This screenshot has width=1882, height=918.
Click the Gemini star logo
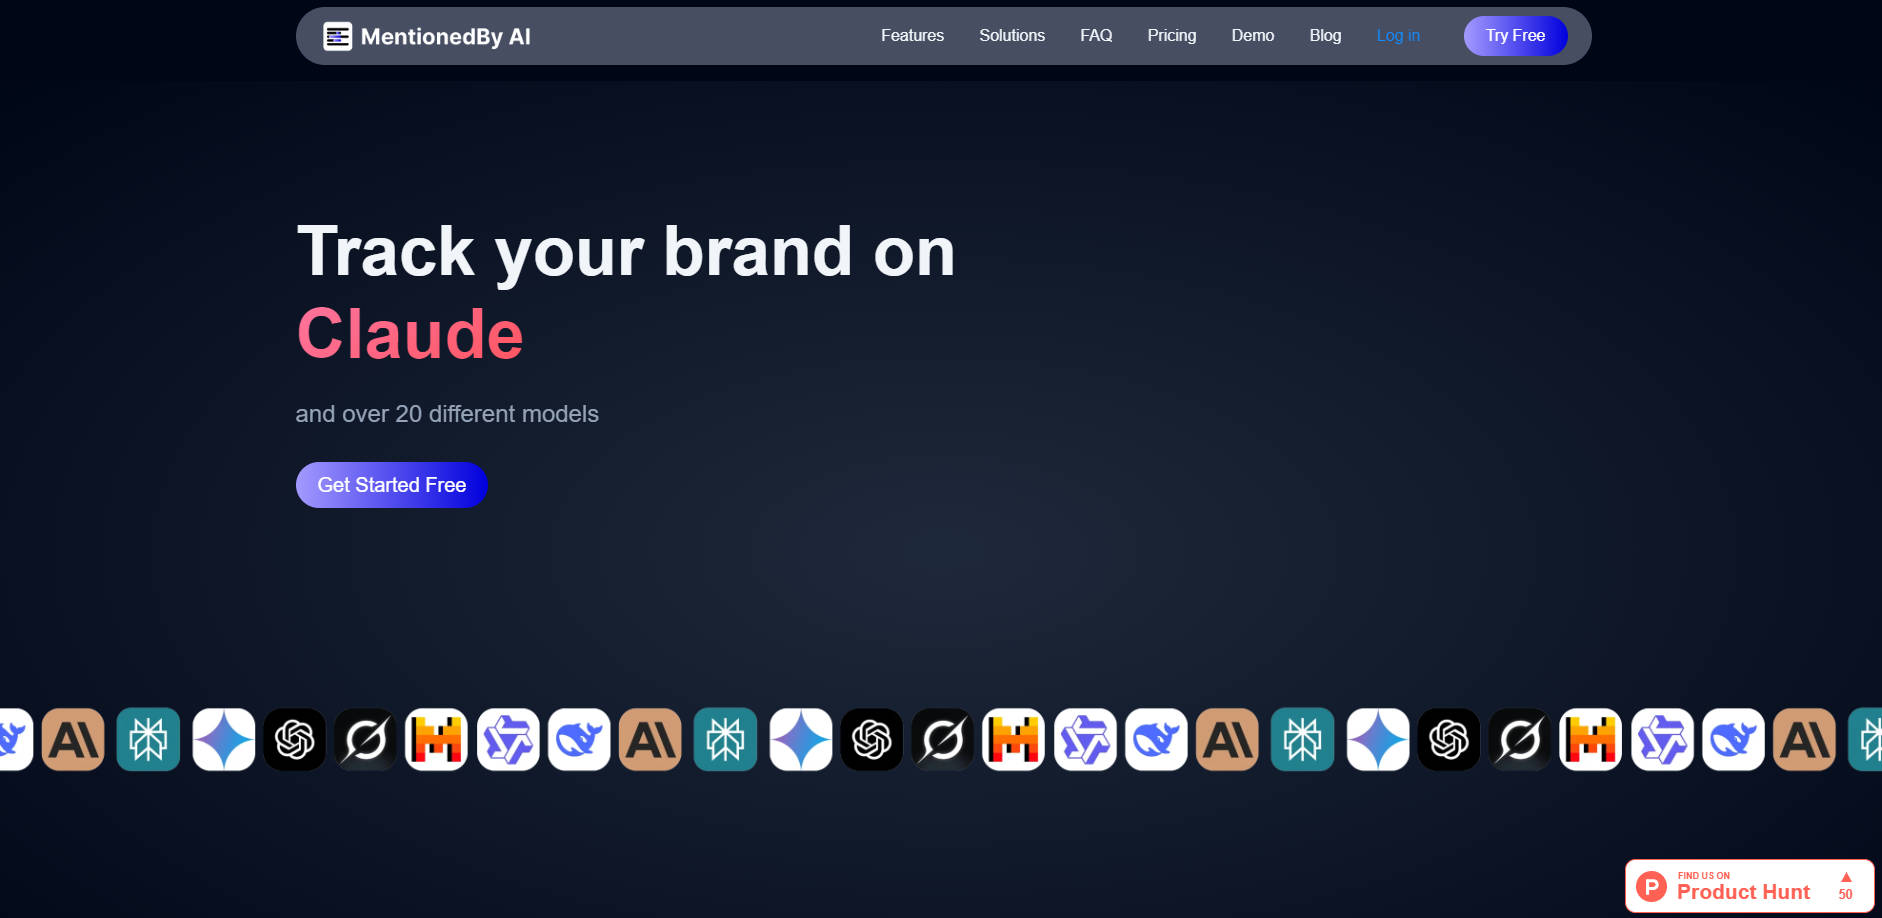[x=224, y=740]
